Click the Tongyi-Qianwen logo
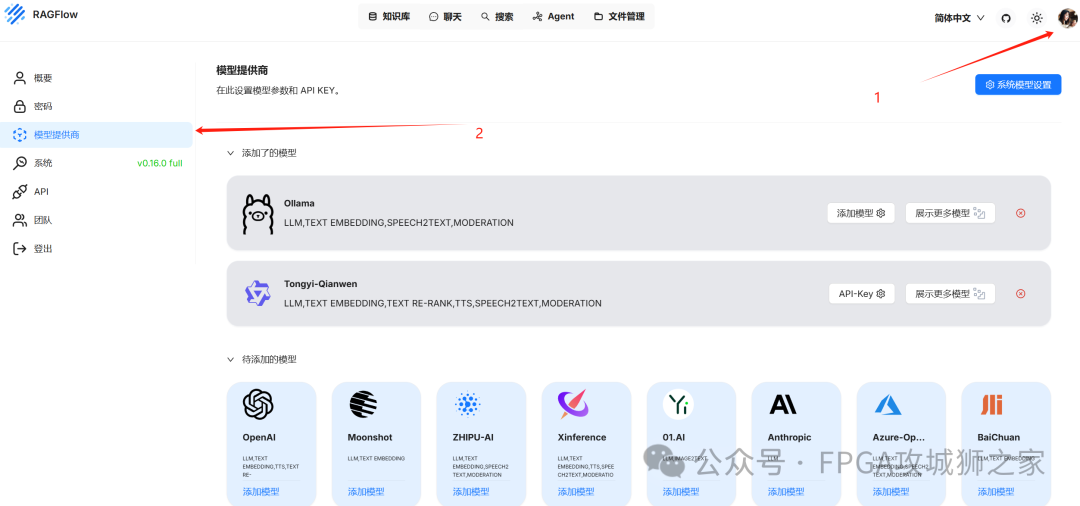1080x506 pixels. [x=258, y=293]
